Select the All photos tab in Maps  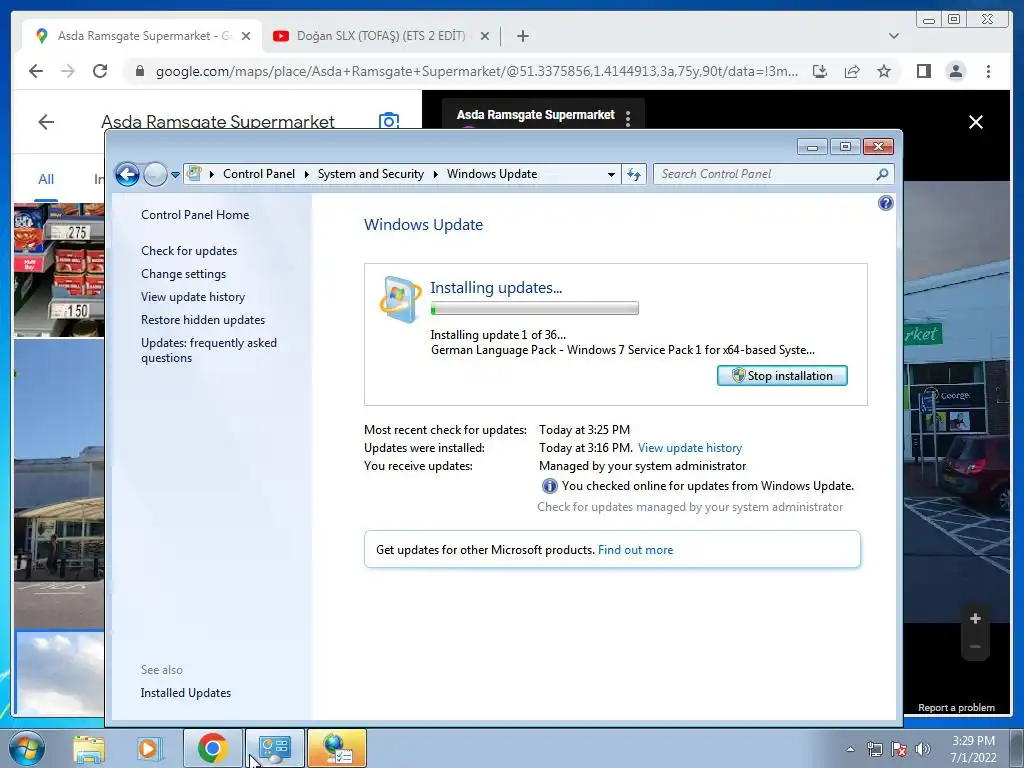46,179
